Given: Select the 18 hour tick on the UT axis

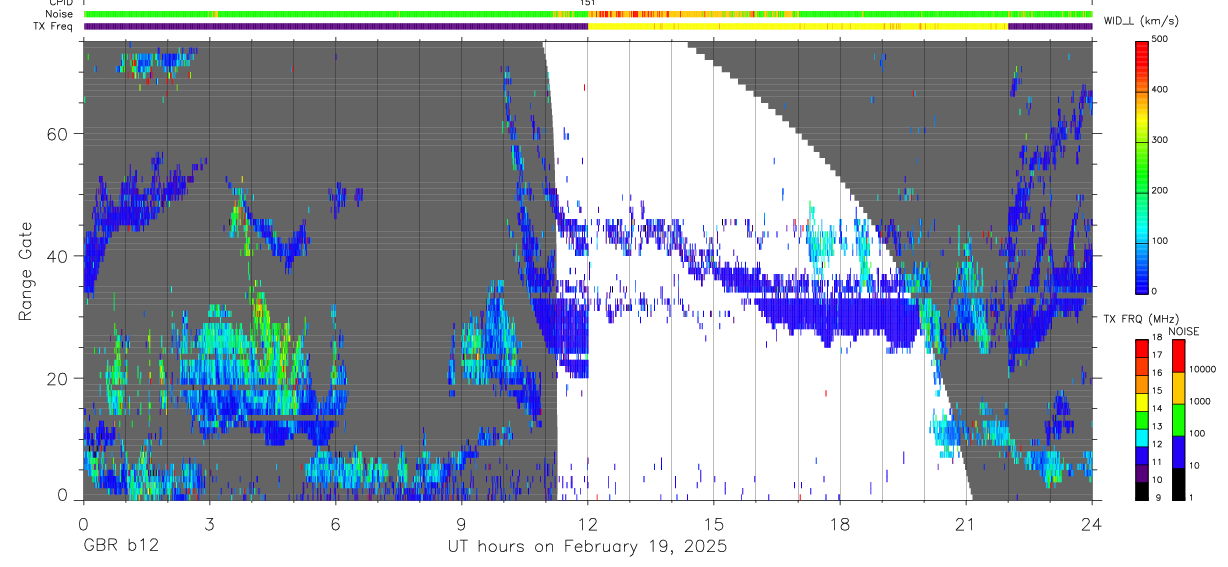Looking at the screenshot, I should click(x=839, y=523).
